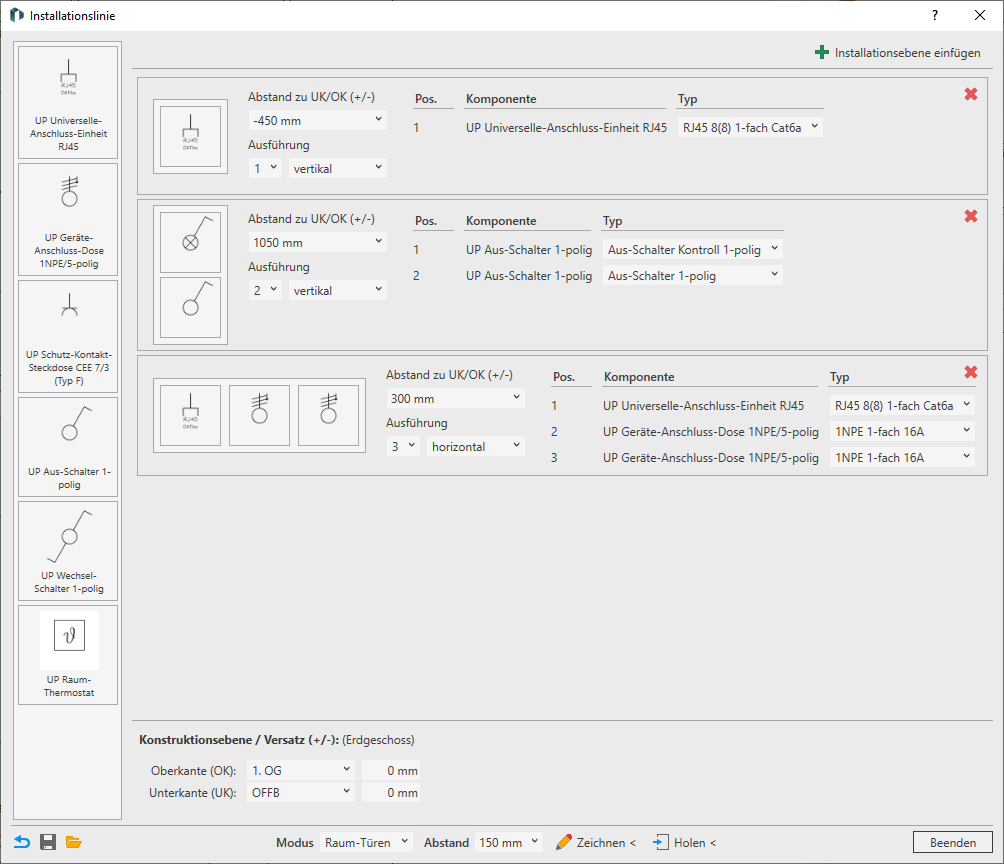Open the Abstand 150 mm dropdown
The image size is (1004, 864).
tap(509, 842)
